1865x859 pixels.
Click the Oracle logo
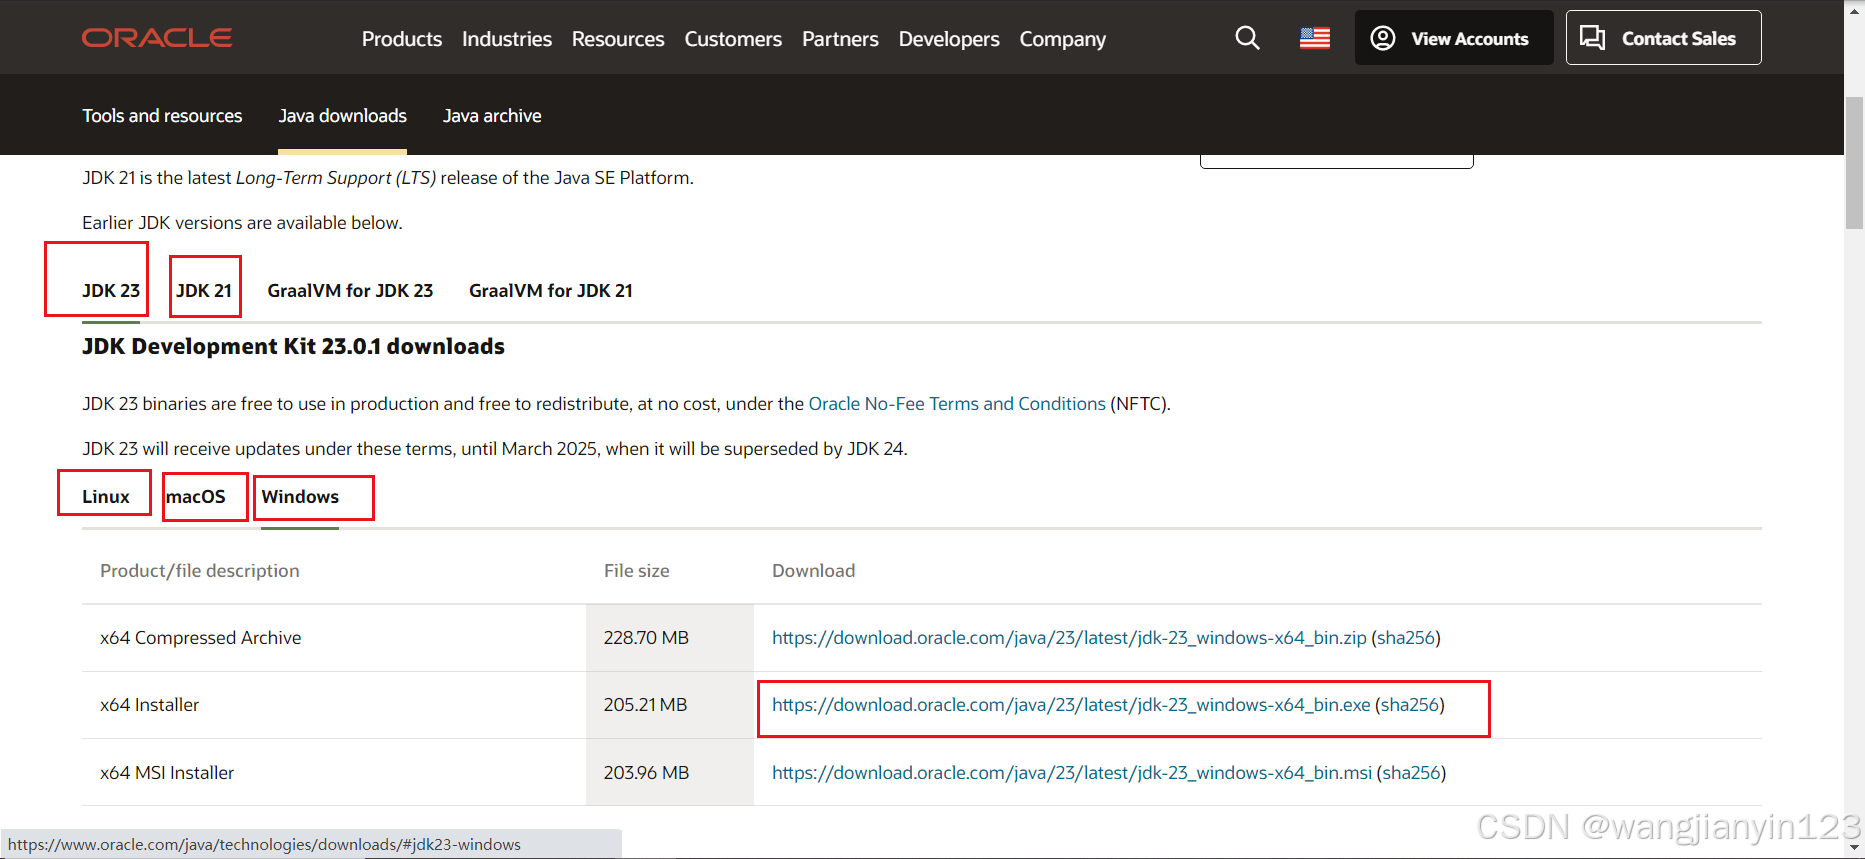pos(157,38)
